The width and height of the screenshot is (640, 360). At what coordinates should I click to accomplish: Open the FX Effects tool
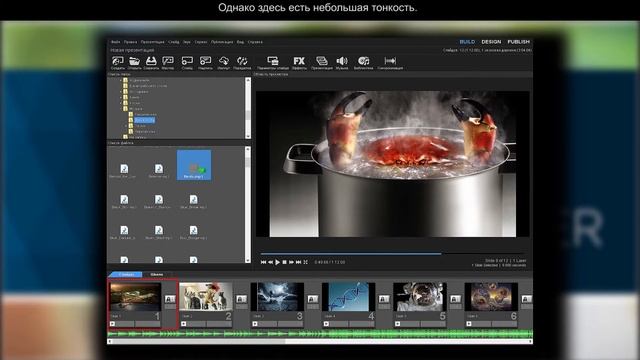[299, 61]
